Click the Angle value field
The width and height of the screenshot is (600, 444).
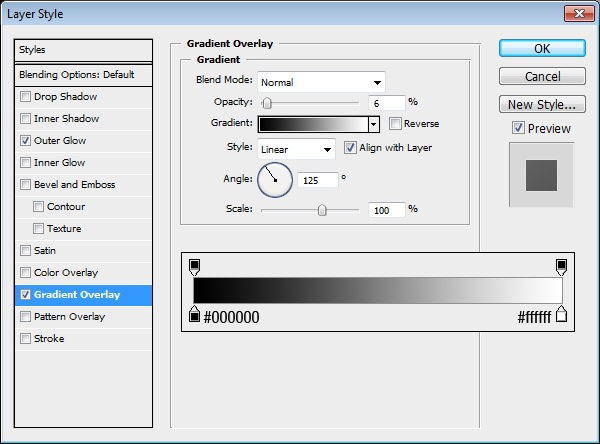point(318,180)
